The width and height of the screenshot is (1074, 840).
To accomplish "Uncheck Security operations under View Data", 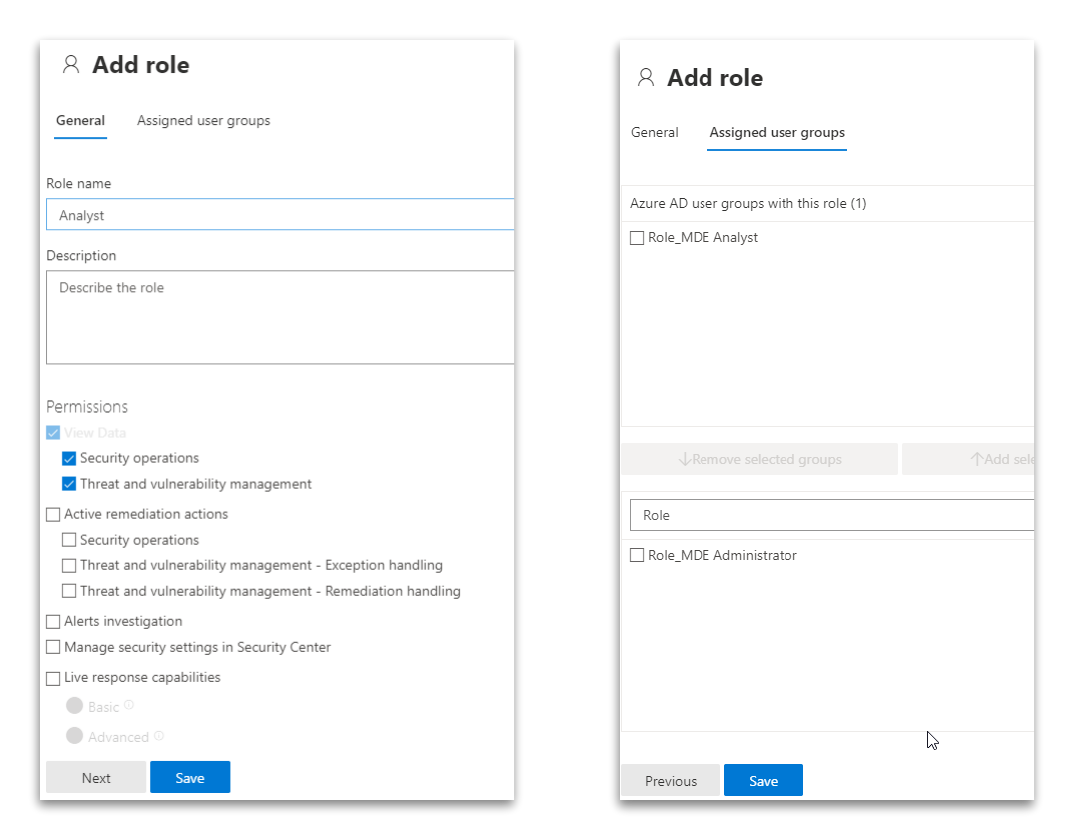I will 69,458.
